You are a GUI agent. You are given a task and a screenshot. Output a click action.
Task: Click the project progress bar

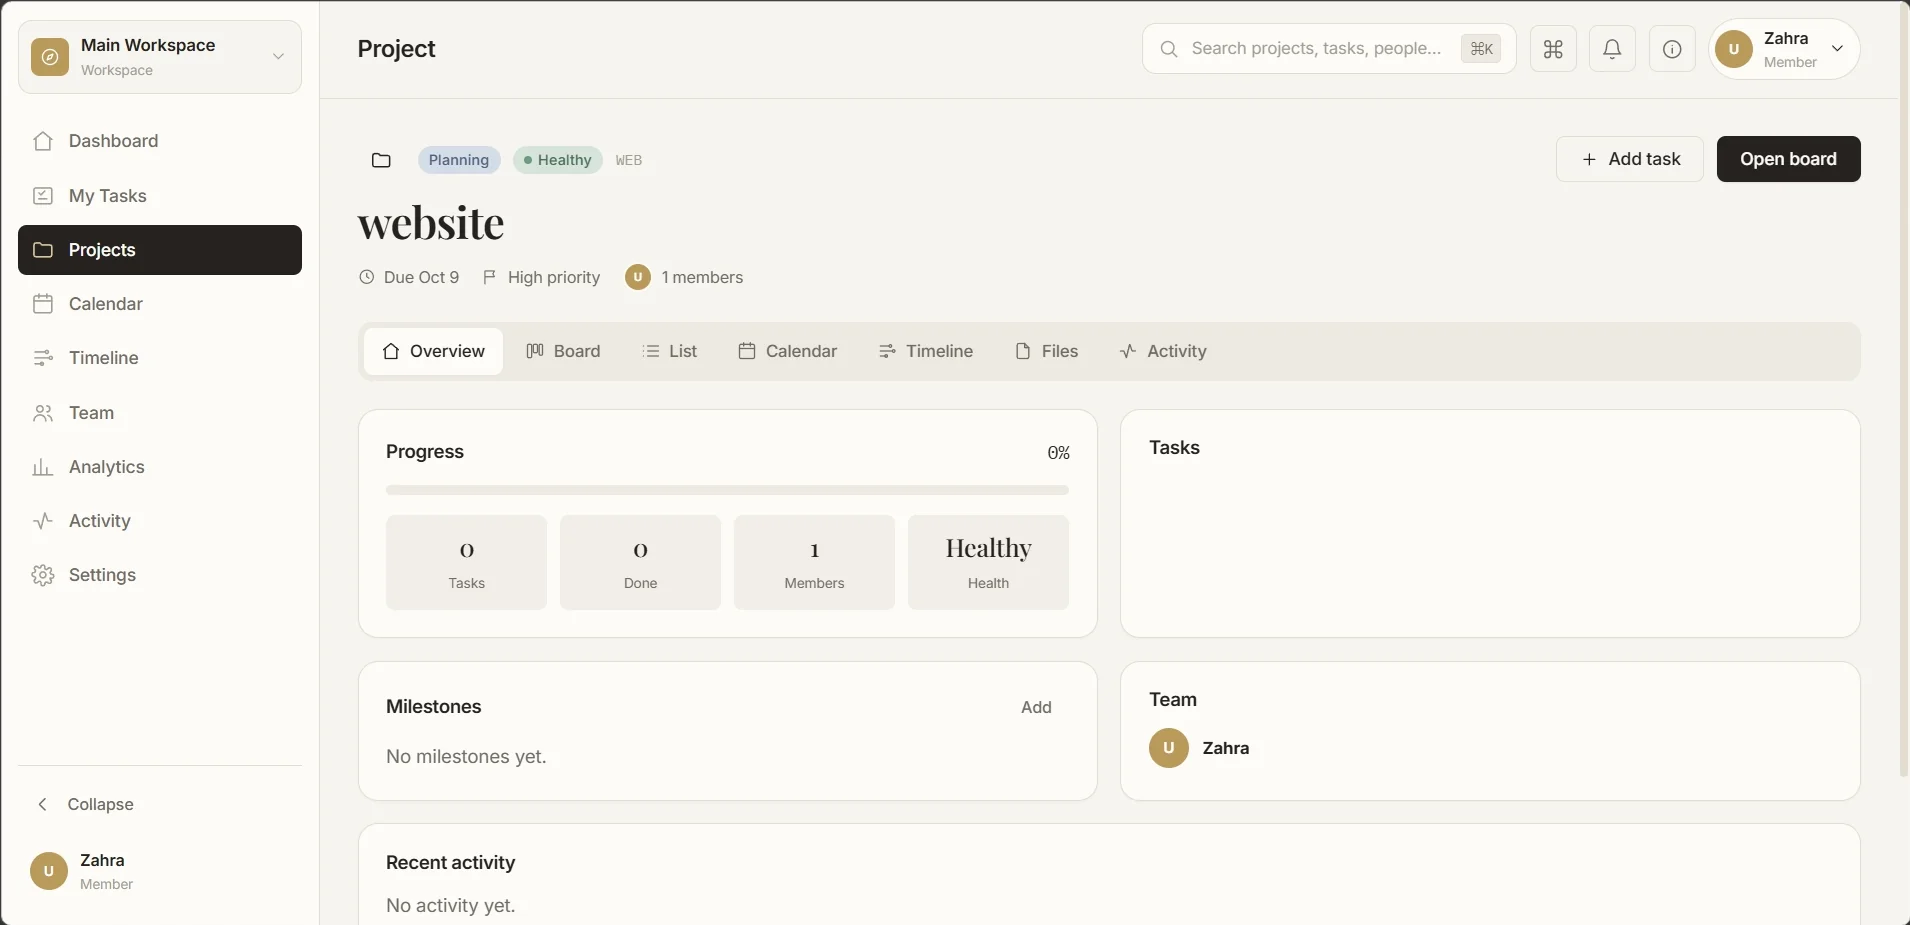coord(727,490)
